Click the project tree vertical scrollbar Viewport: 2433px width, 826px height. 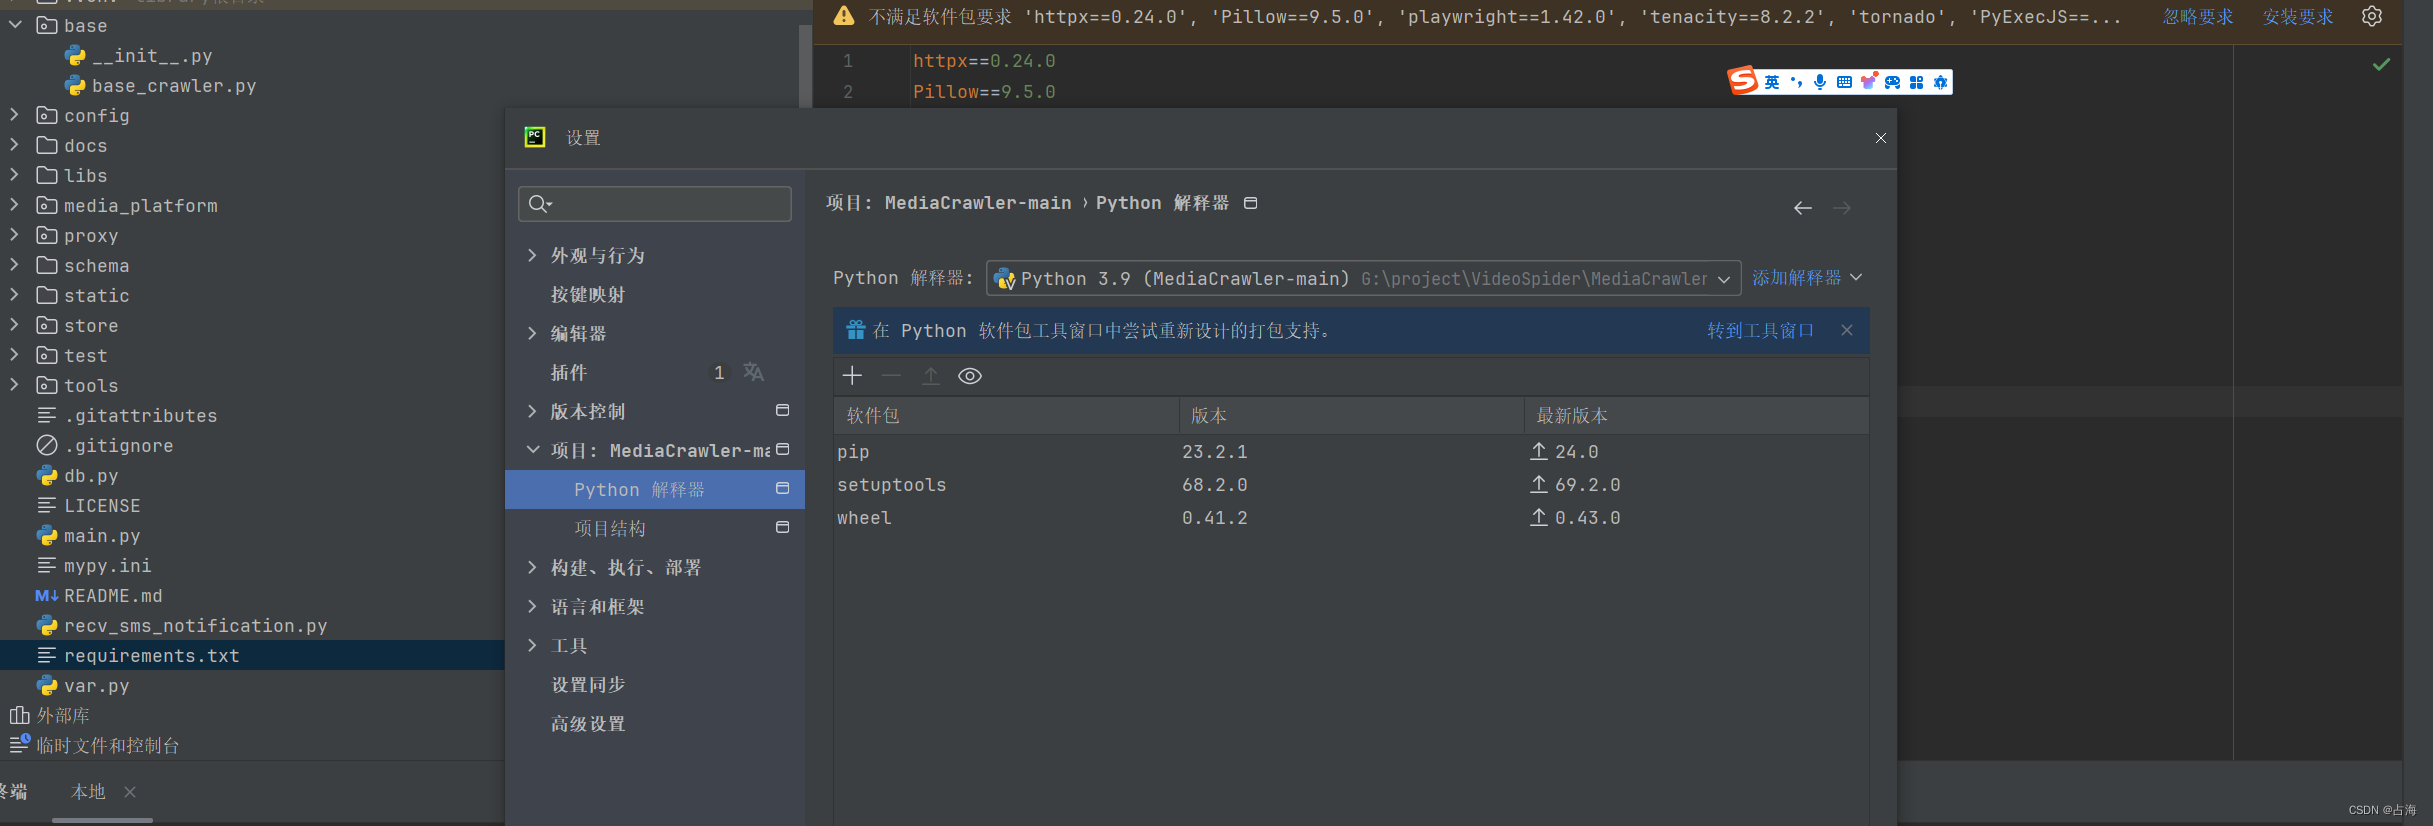pos(805,65)
